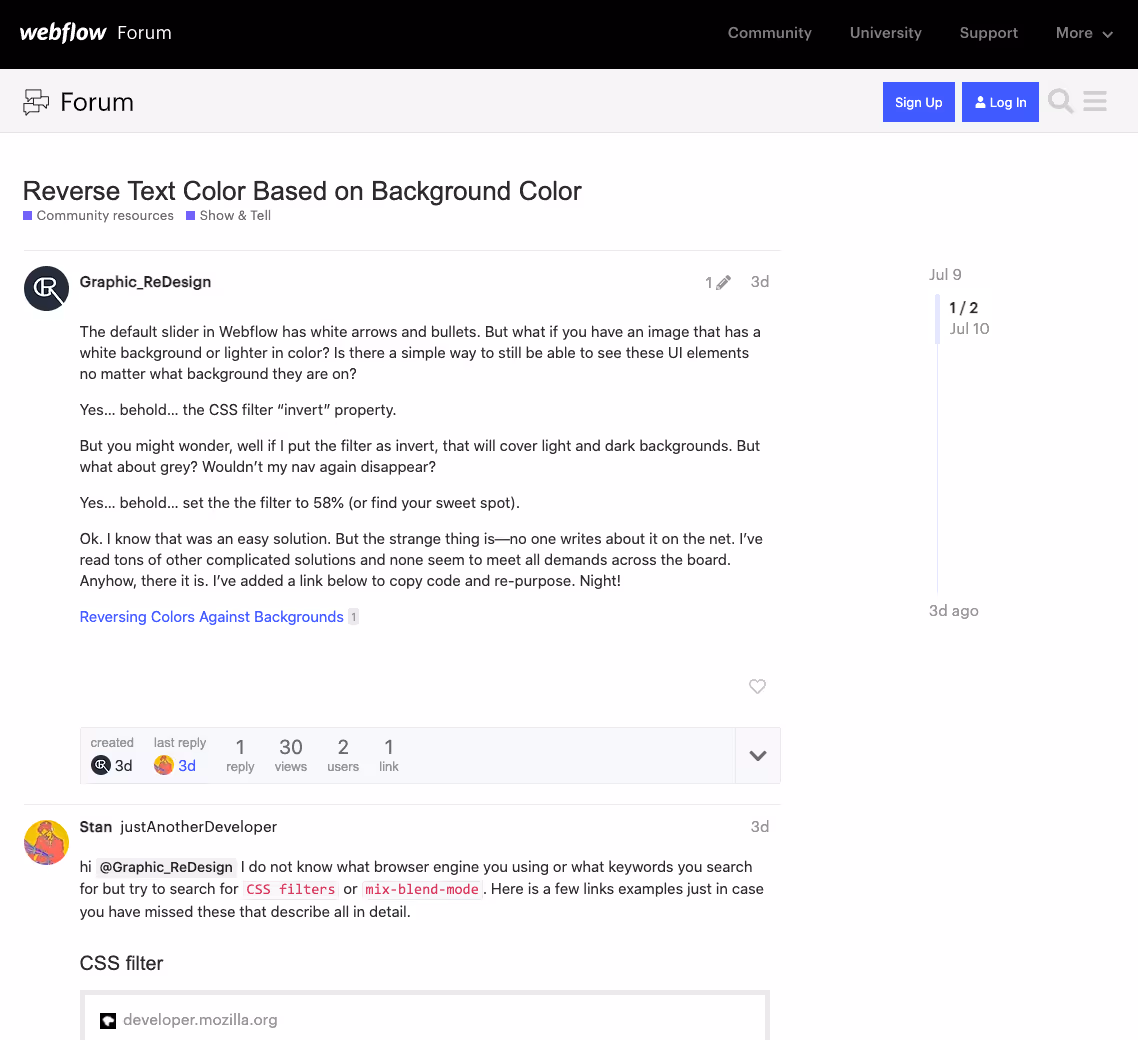Image resolution: width=1138 pixels, height=1040 pixels.
Task: Open the Community menu item
Action: [x=769, y=33]
